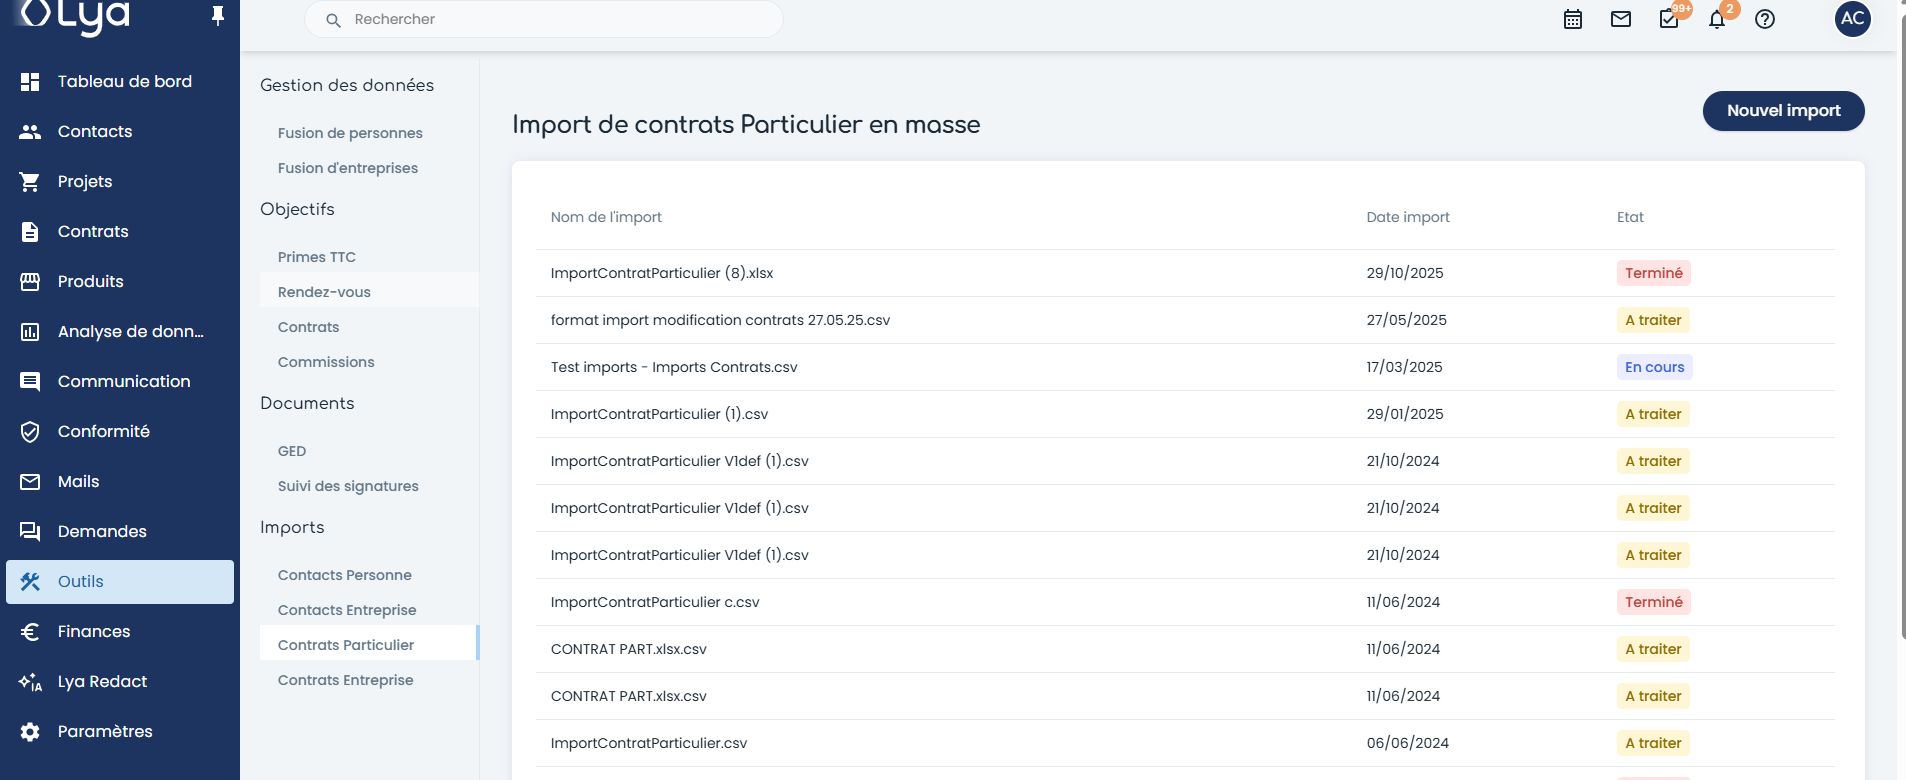Open the mail envelope icon in header

pyautogui.click(x=1621, y=19)
